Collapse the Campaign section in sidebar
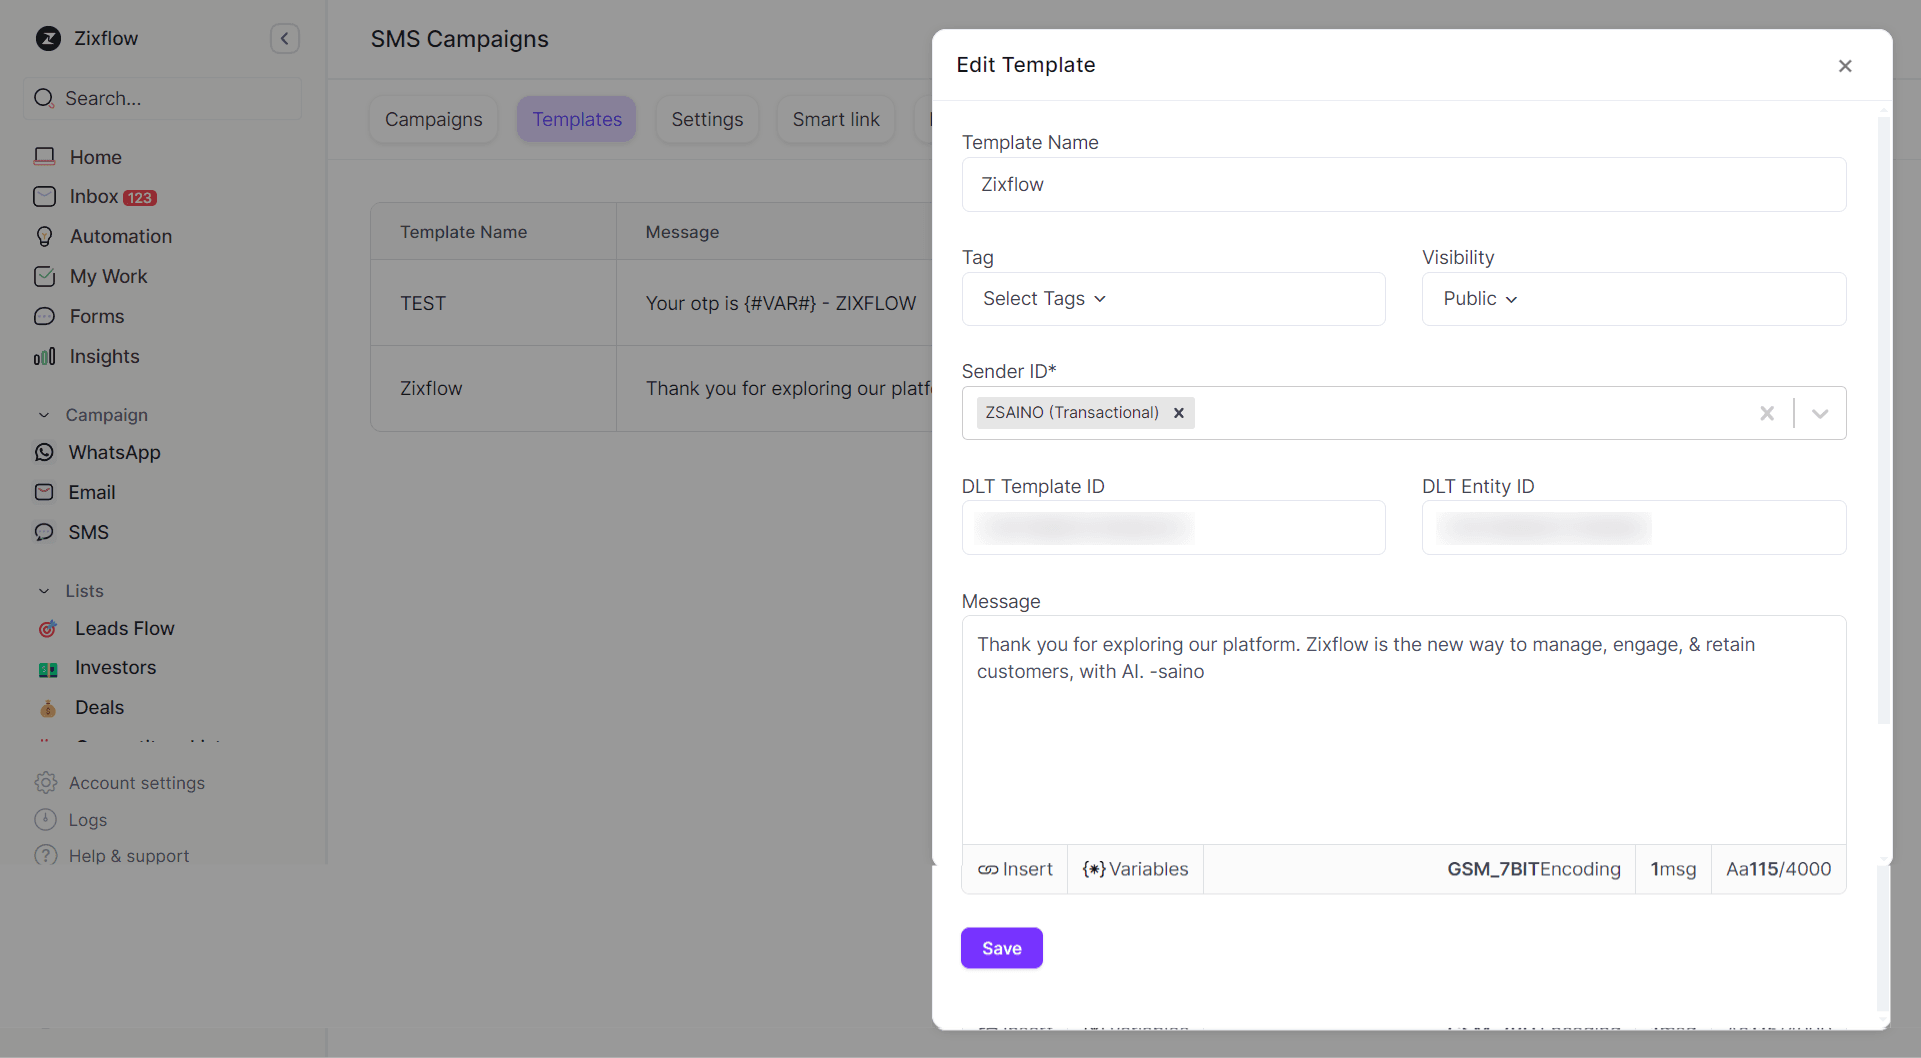 pyautogui.click(x=44, y=415)
